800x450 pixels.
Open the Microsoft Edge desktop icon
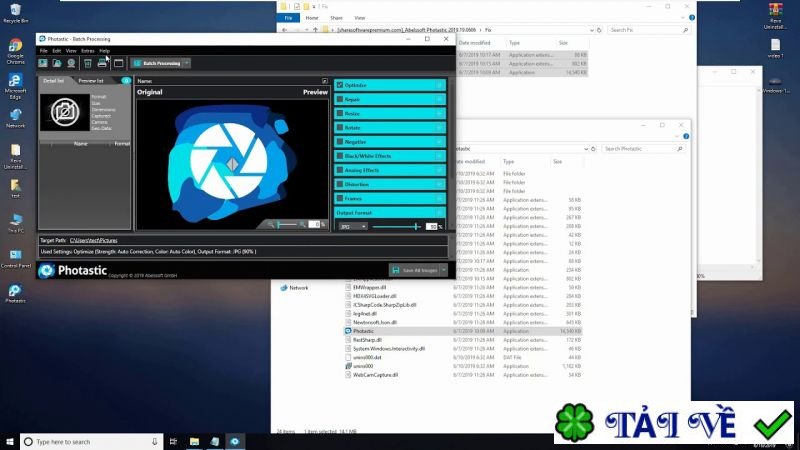coord(15,86)
